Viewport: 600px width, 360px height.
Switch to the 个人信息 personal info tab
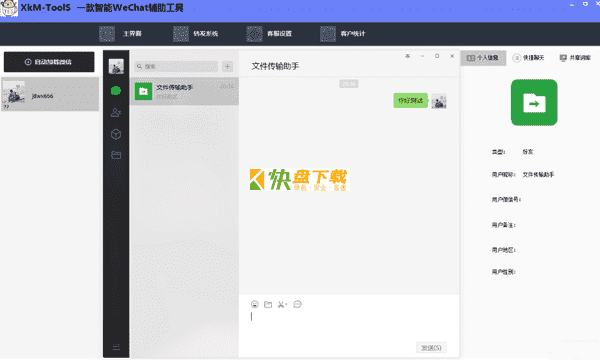point(483,58)
